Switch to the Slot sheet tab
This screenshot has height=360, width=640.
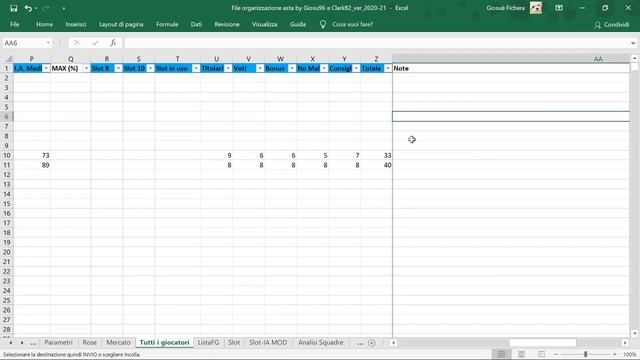pyautogui.click(x=234, y=342)
